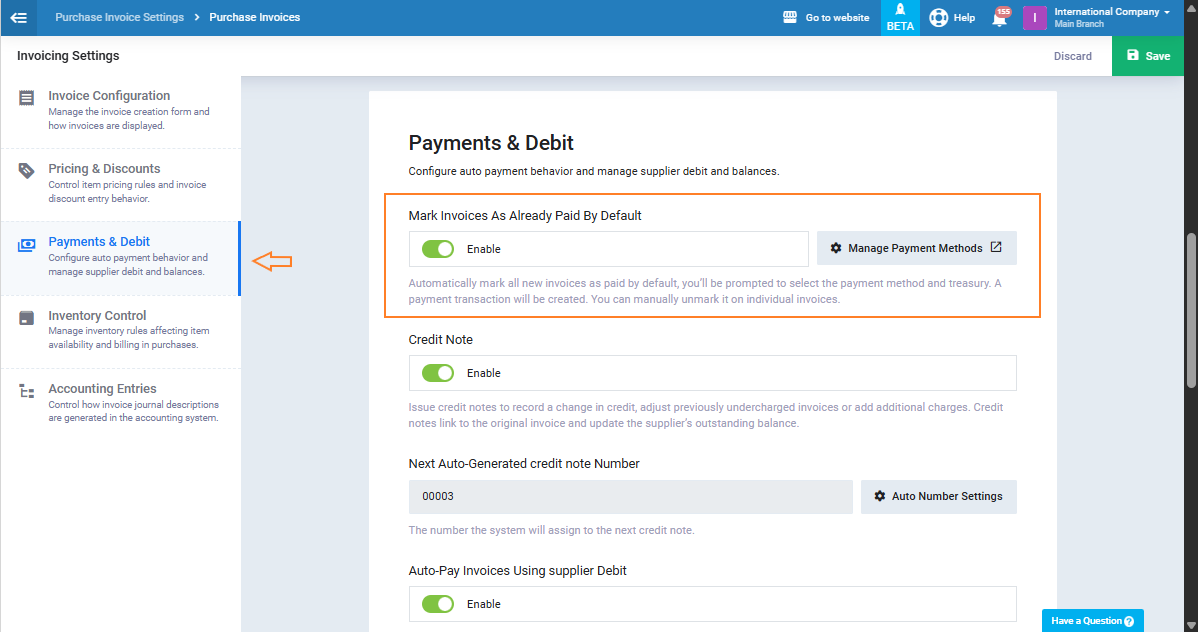The height and width of the screenshot is (632, 1198).
Task: Click the Accounting Entries tree icon
Action: point(27,391)
